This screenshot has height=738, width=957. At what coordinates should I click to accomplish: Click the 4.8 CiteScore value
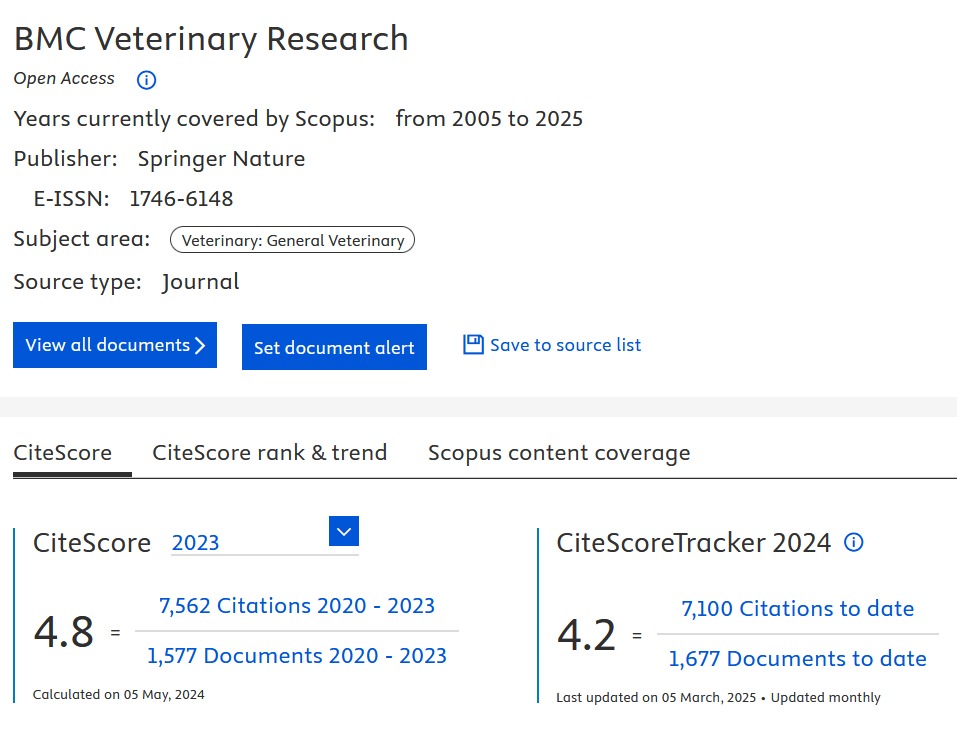64,632
